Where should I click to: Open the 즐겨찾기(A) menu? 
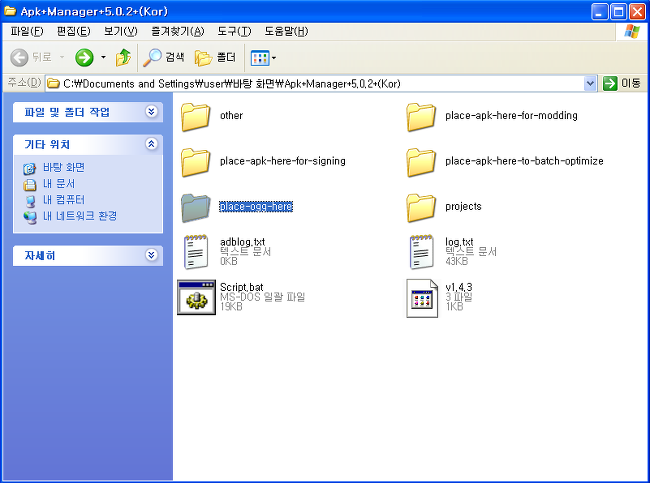177,32
